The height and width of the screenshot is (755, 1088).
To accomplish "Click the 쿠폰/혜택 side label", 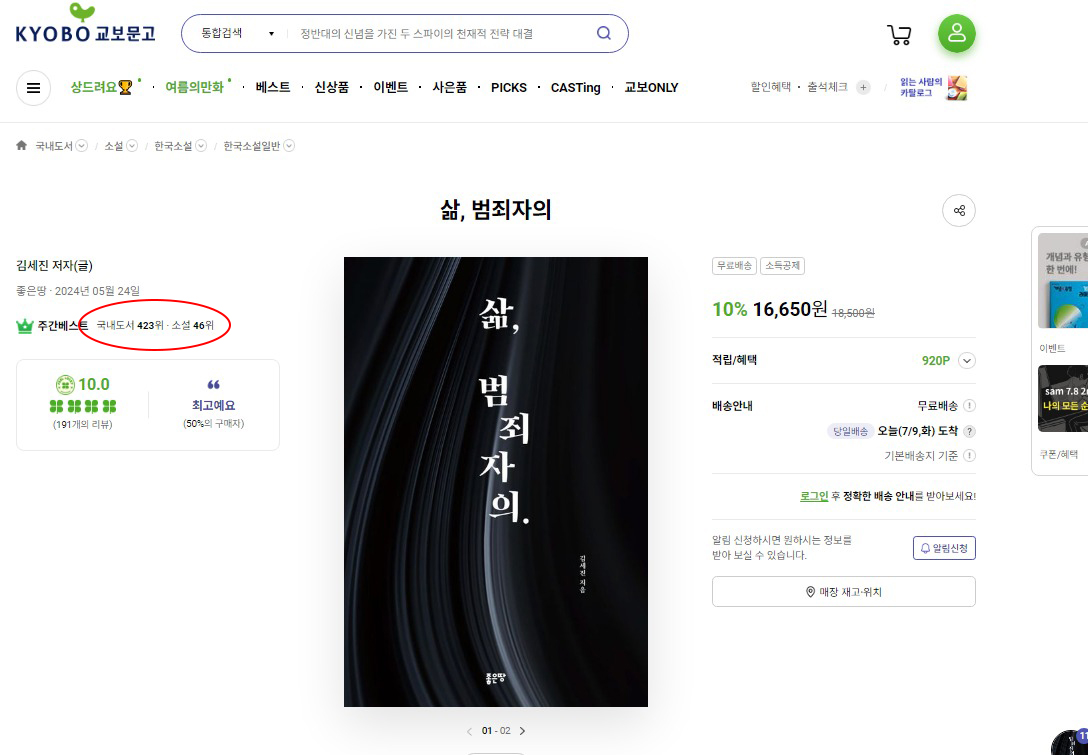I will pos(1059,455).
